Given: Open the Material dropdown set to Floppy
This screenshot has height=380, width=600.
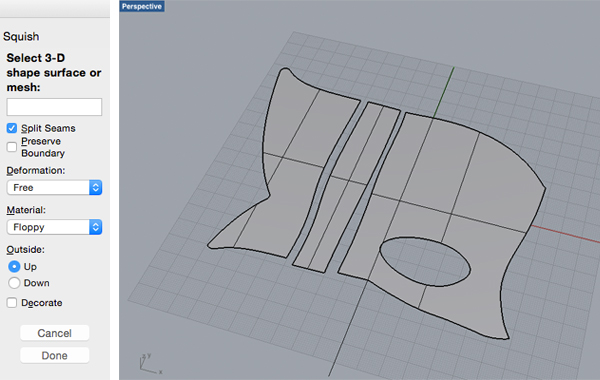Looking at the screenshot, I should (x=54, y=227).
